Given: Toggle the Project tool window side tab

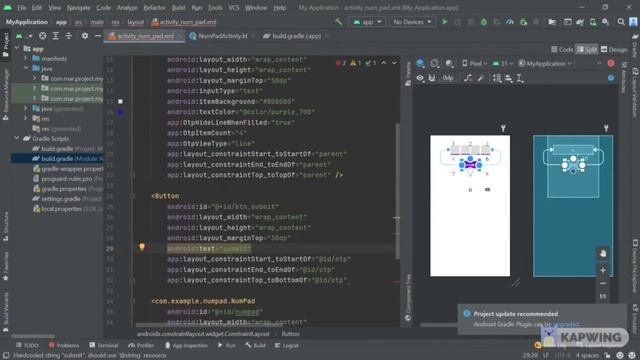Looking at the screenshot, I should tap(5, 45).
